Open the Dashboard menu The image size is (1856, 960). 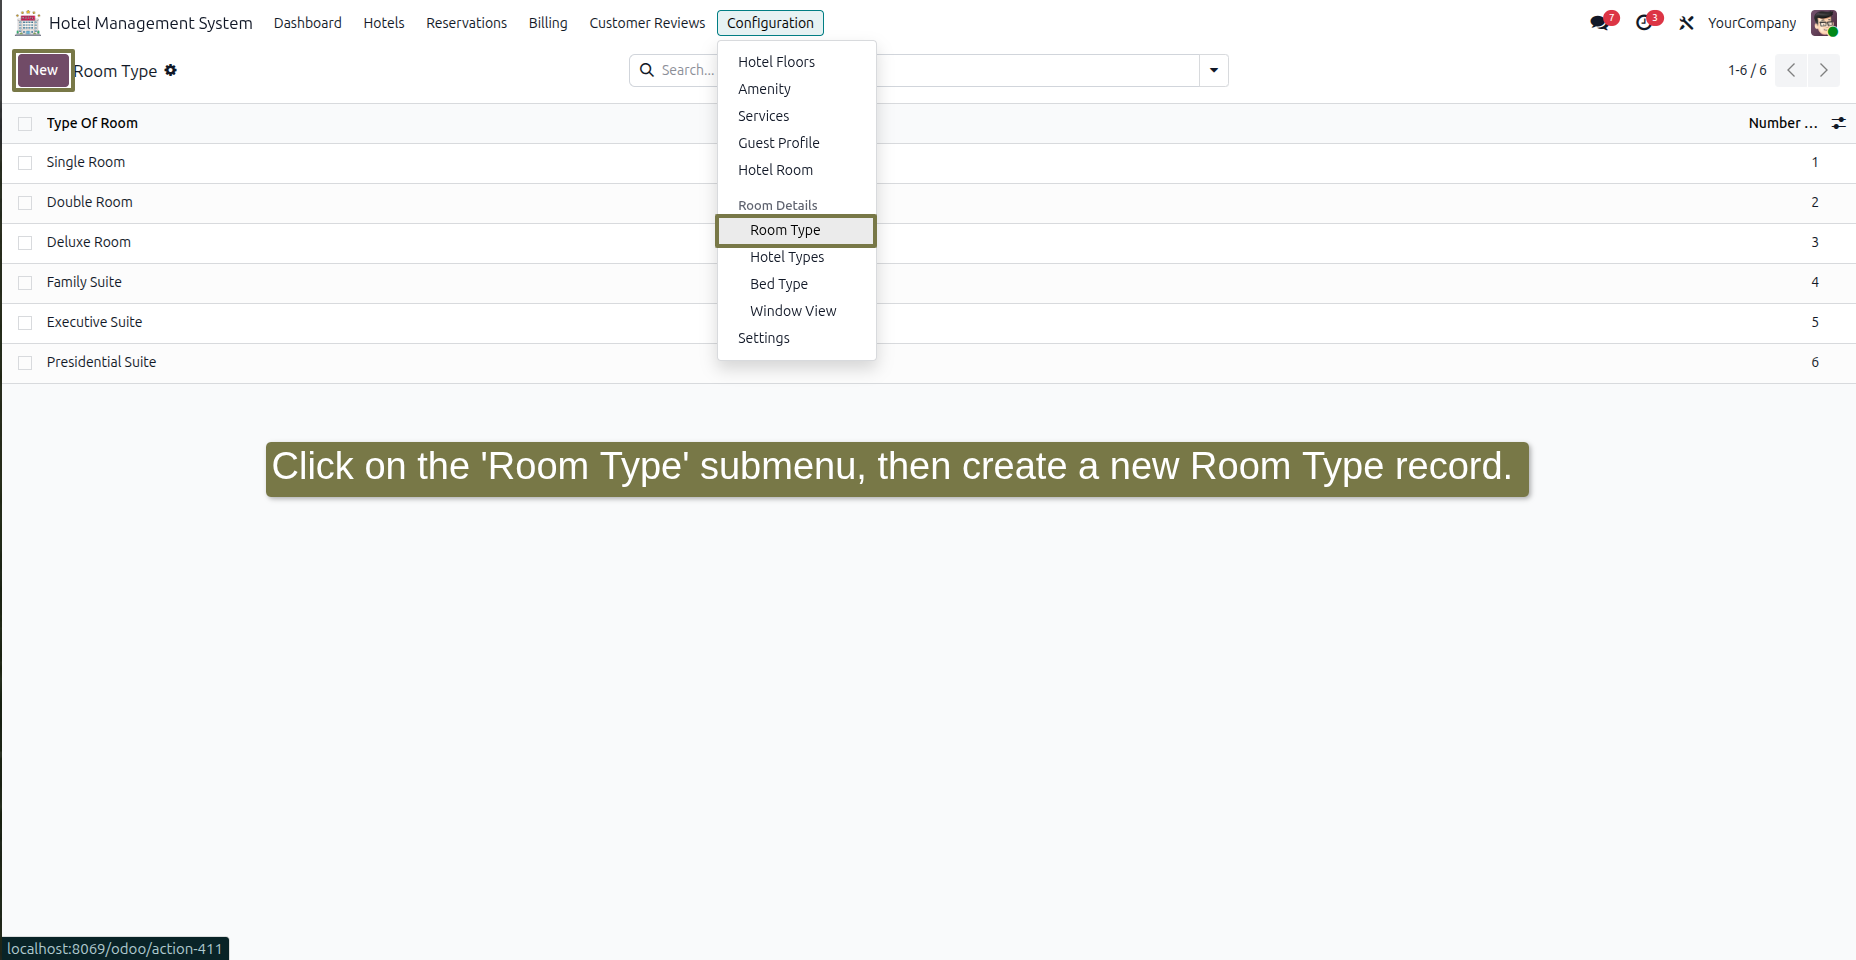[x=308, y=23]
